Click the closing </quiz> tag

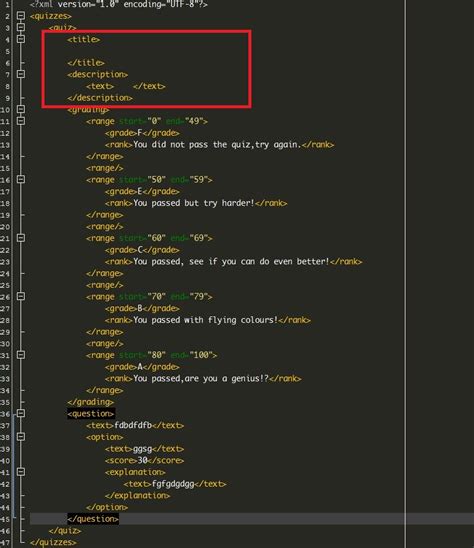coord(65,531)
